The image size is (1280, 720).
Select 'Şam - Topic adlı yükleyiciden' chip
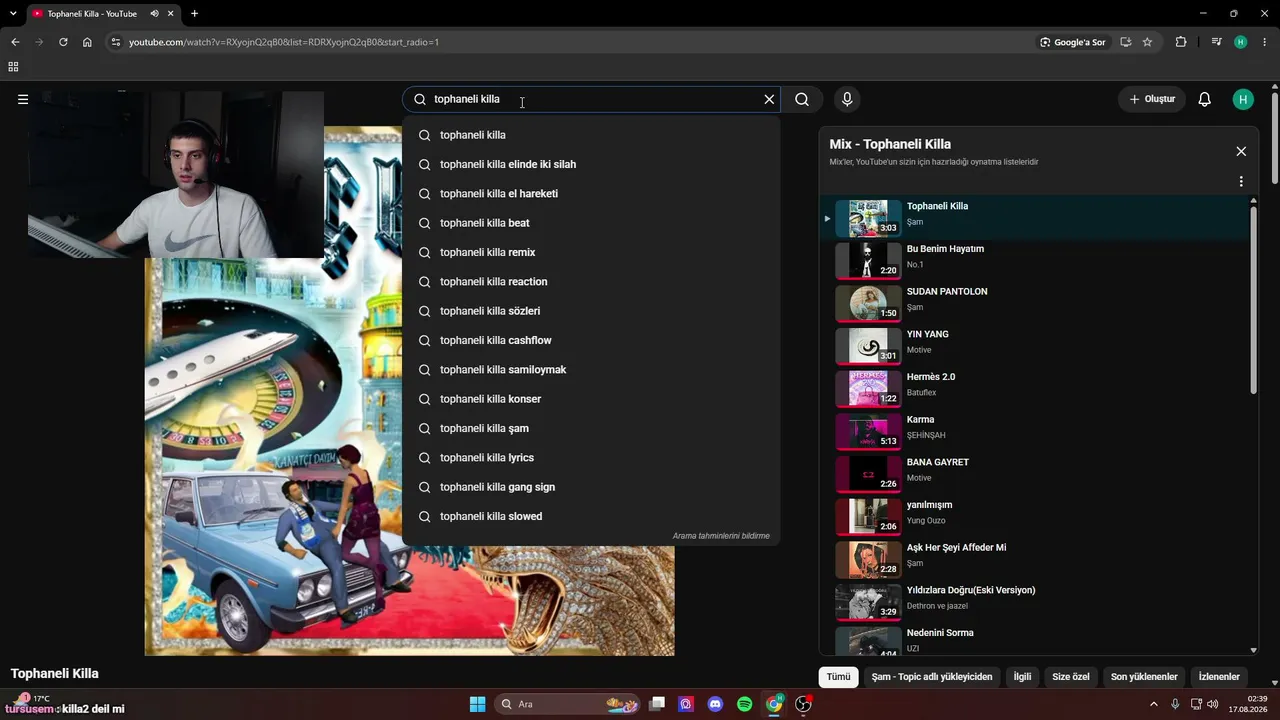pyautogui.click(x=932, y=677)
